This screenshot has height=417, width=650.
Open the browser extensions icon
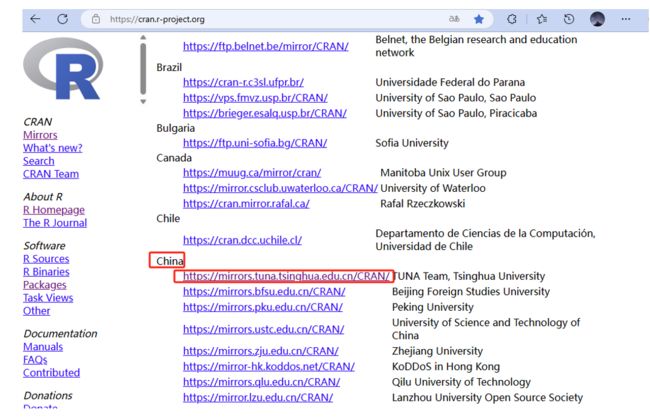coord(512,19)
